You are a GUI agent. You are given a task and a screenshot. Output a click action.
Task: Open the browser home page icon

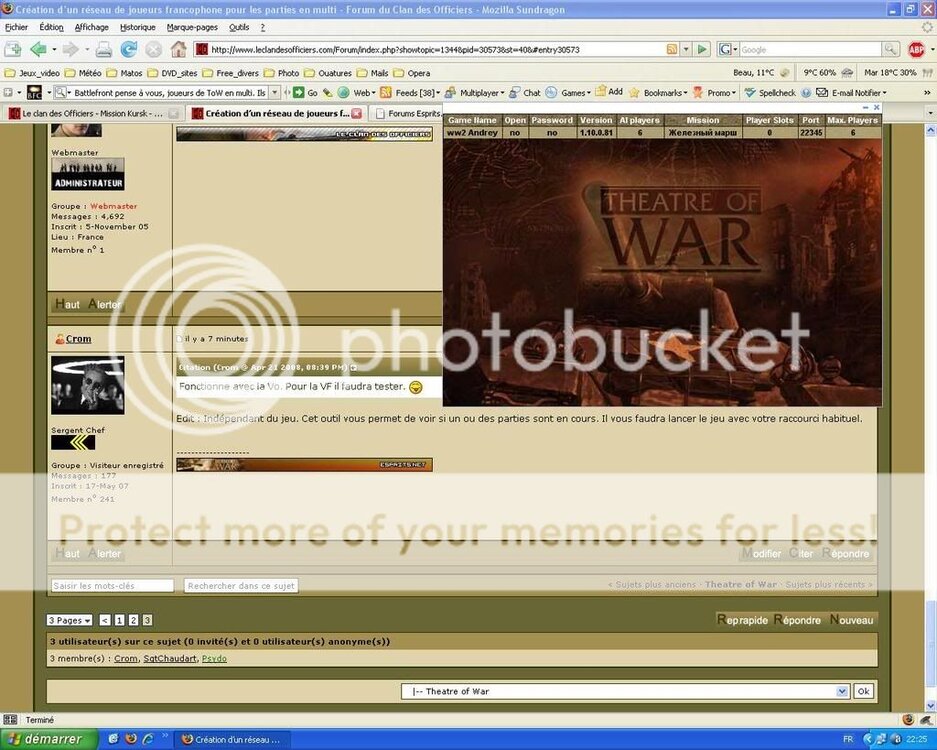[177, 48]
